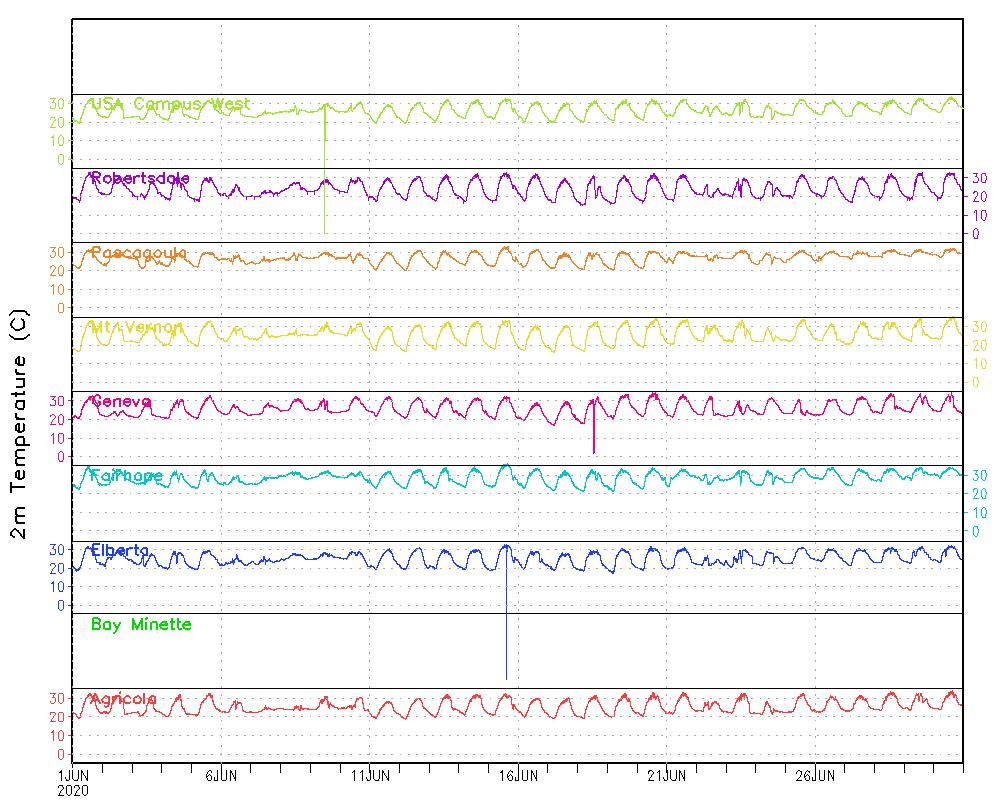Viewport: 1000px width, 800px height.
Task: Click the blue 10 tick for Elberta
Action: click(x=57, y=587)
